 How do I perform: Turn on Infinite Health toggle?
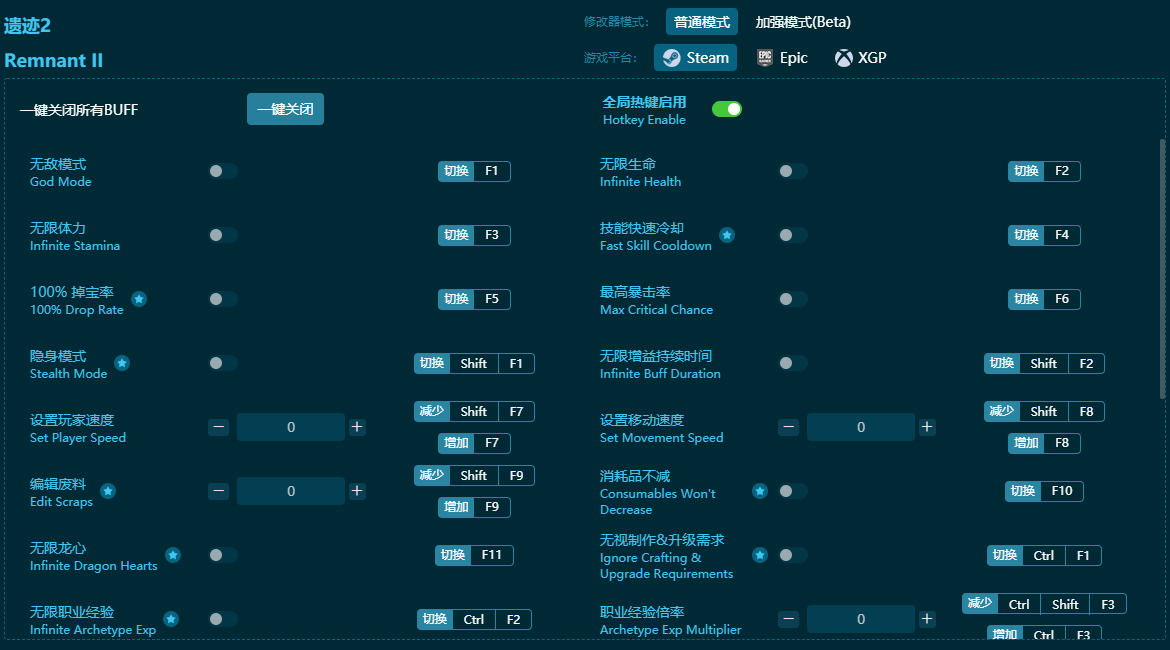tap(793, 171)
